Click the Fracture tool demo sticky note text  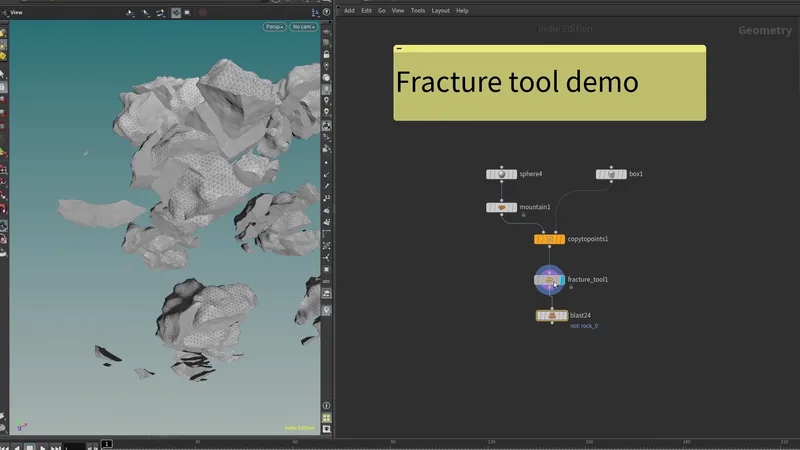(517, 82)
